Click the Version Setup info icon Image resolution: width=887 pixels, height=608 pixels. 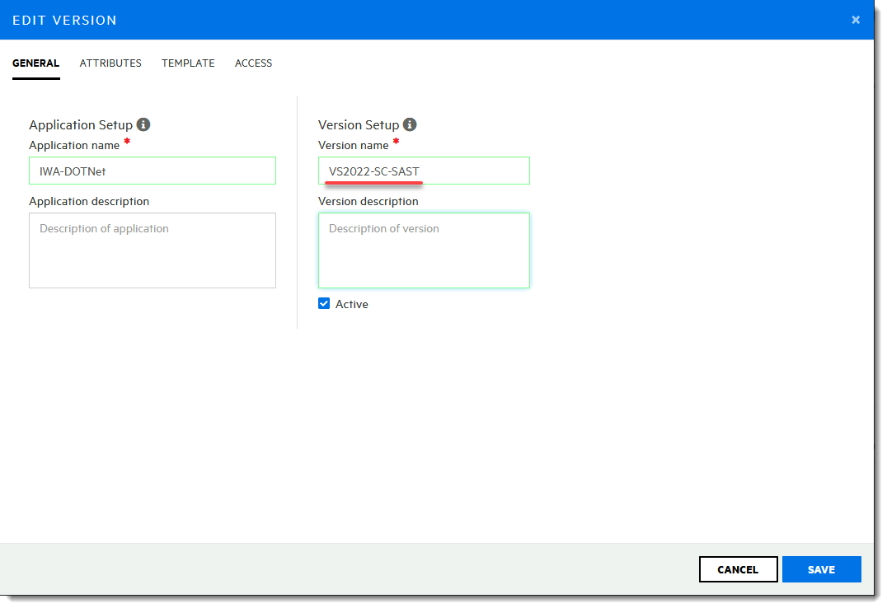(x=410, y=125)
